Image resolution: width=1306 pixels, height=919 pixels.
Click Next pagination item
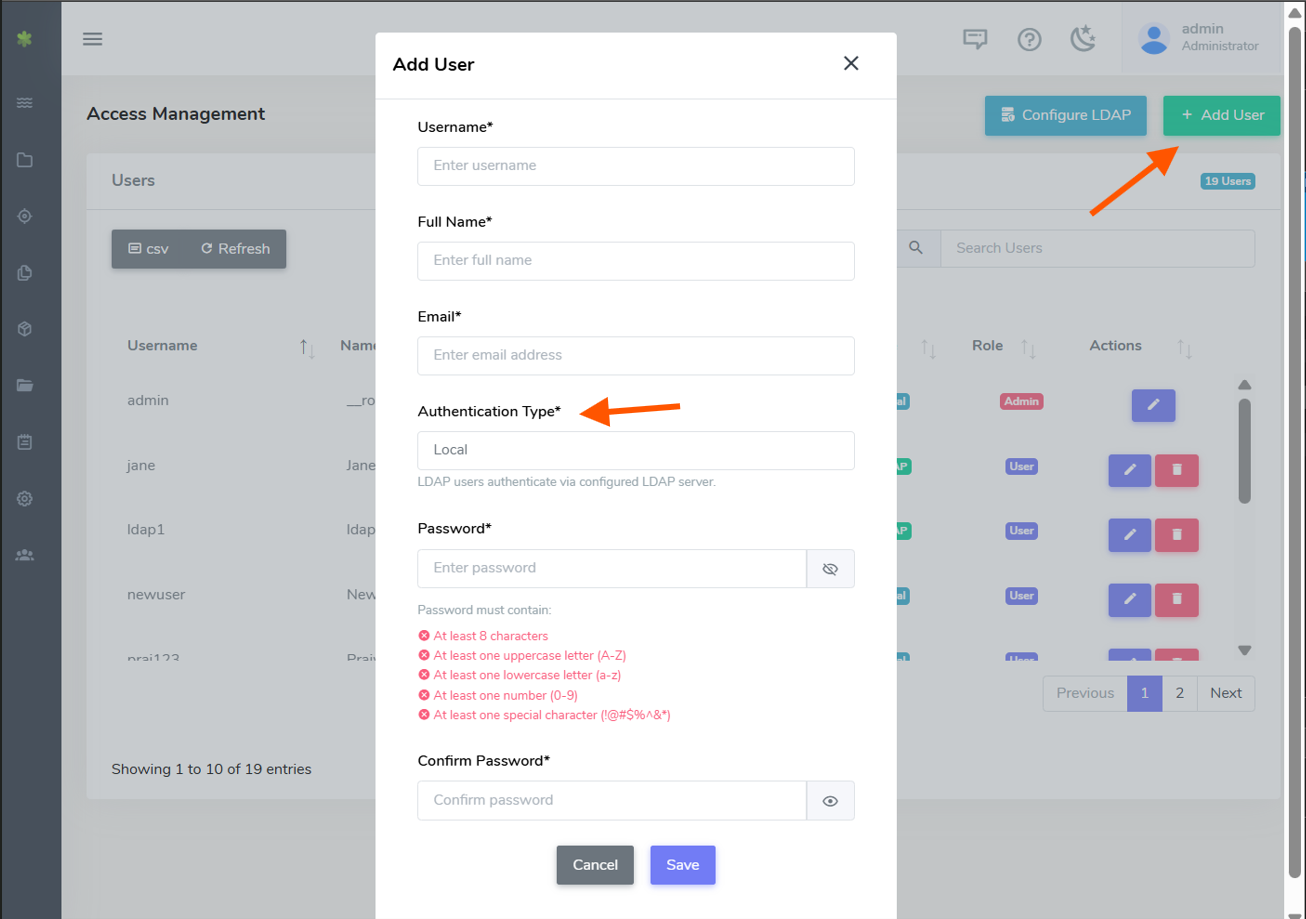(1225, 693)
